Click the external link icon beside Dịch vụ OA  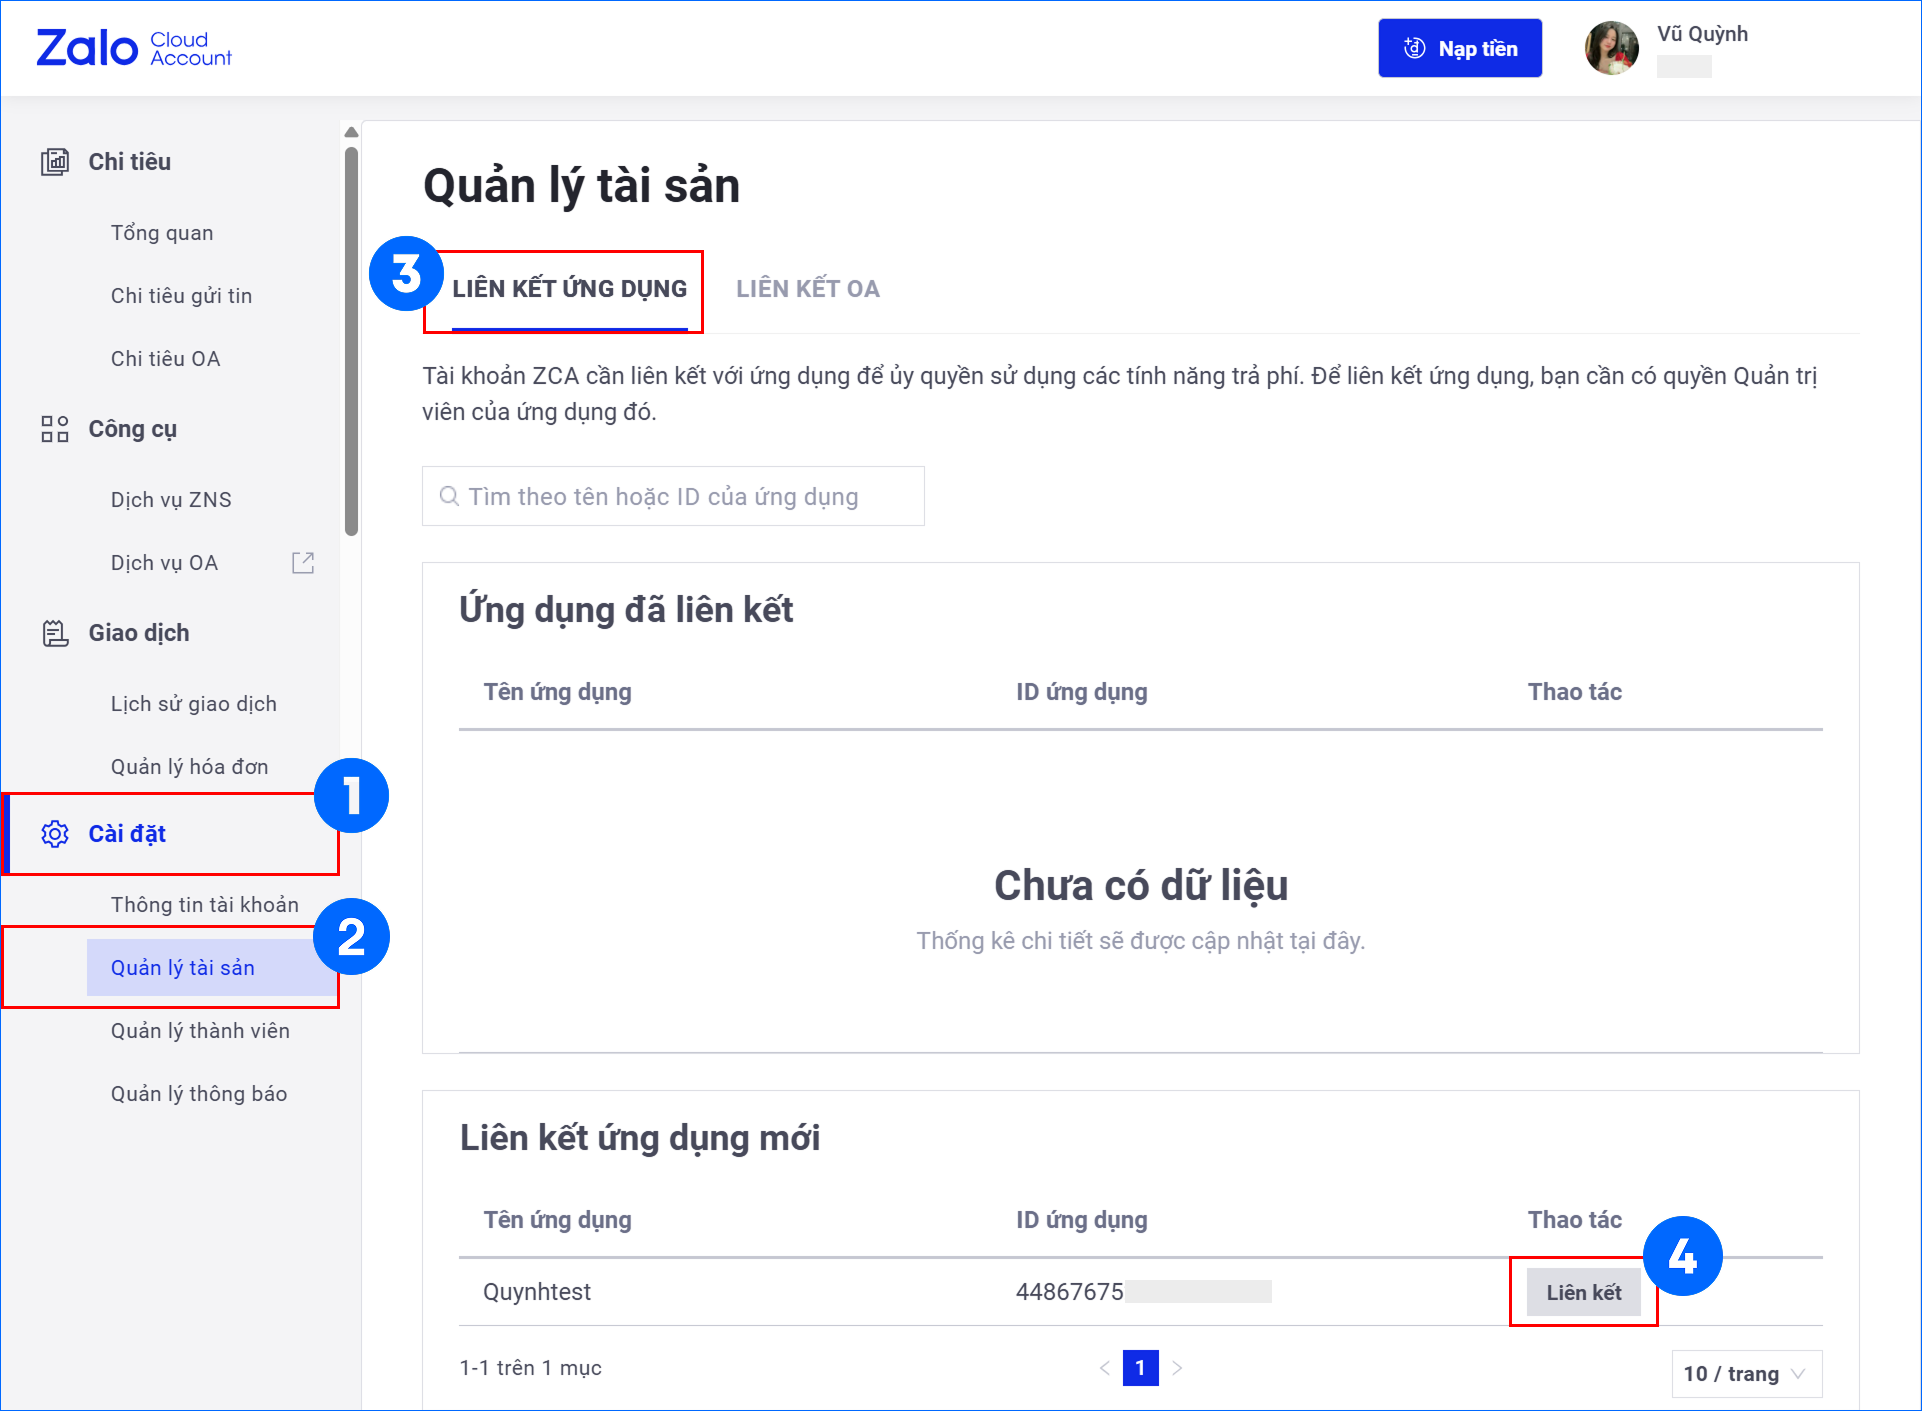tap(302, 563)
